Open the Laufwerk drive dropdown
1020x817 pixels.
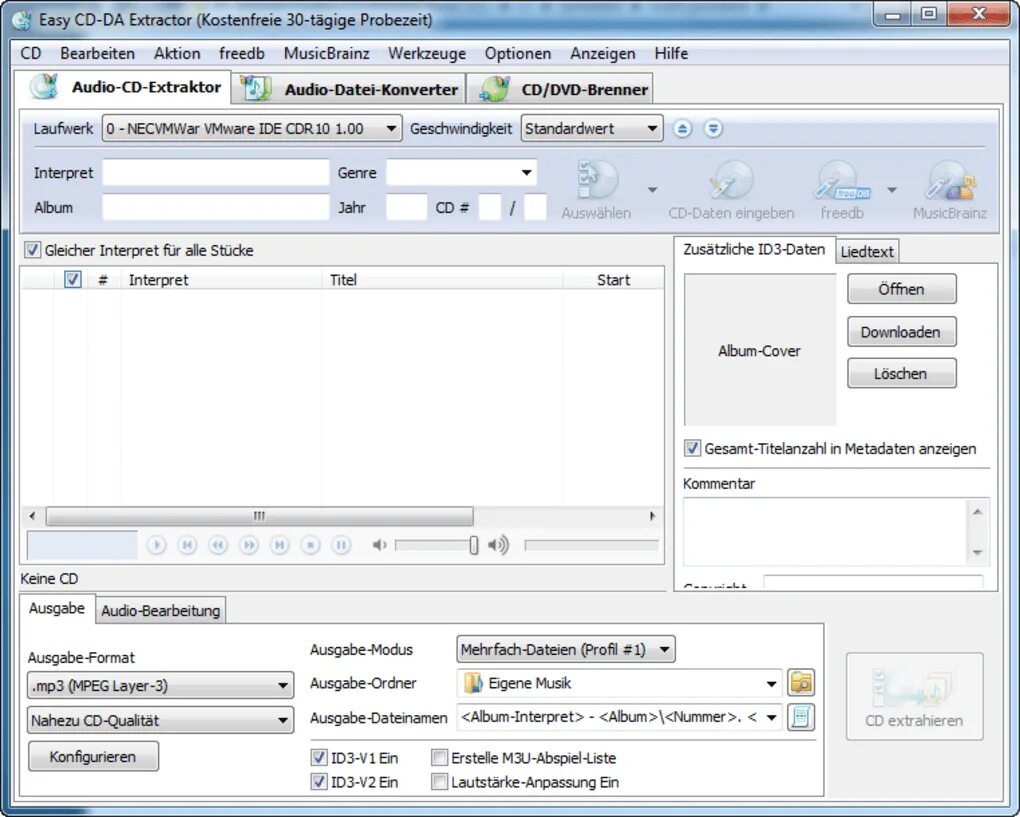[252, 128]
